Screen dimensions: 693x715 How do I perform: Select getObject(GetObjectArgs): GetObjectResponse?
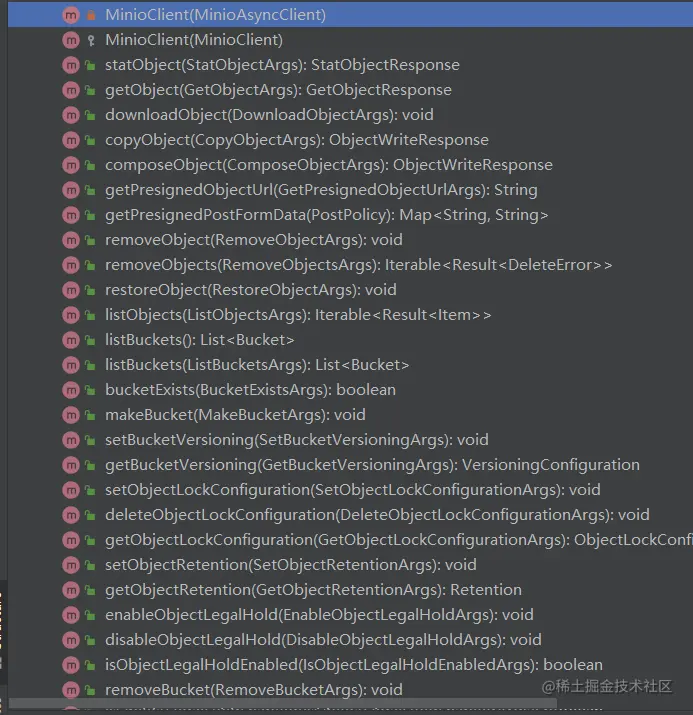tap(278, 90)
